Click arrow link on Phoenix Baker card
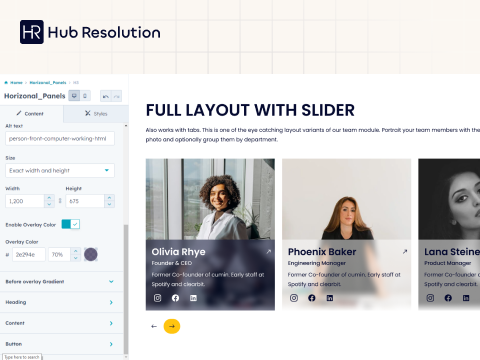The width and height of the screenshot is (480, 360). click(405, 252)
